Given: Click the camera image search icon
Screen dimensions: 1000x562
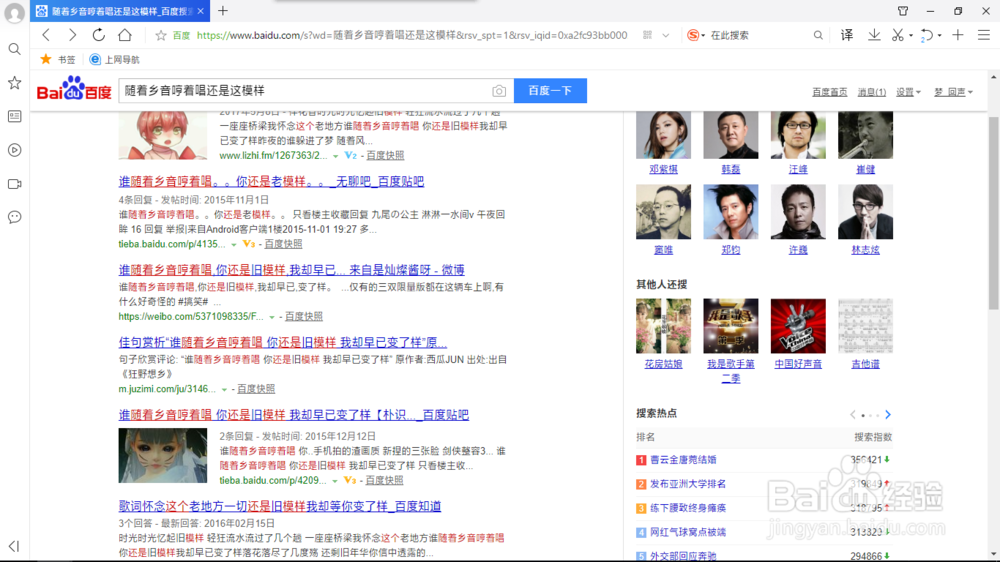Looking at the screenshot, I should point(499,91).
